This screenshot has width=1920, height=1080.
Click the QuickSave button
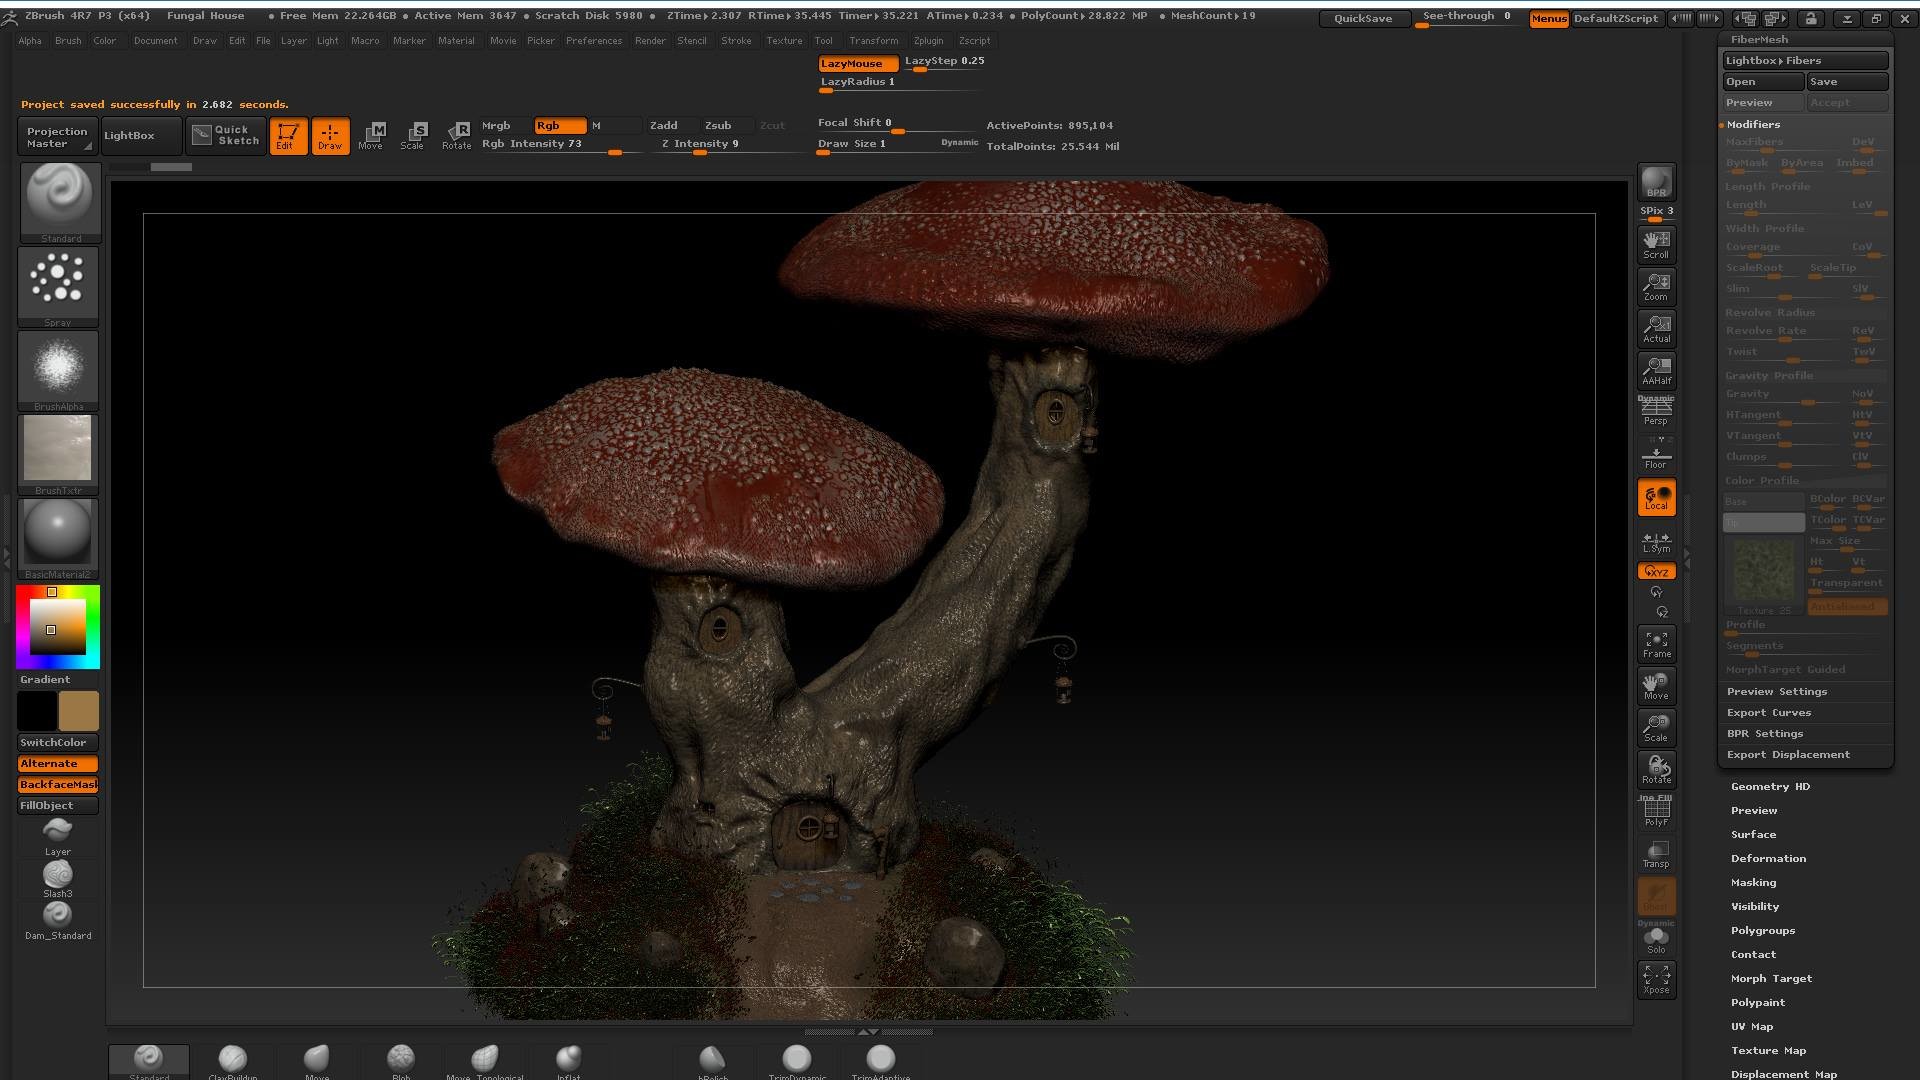1363,18
